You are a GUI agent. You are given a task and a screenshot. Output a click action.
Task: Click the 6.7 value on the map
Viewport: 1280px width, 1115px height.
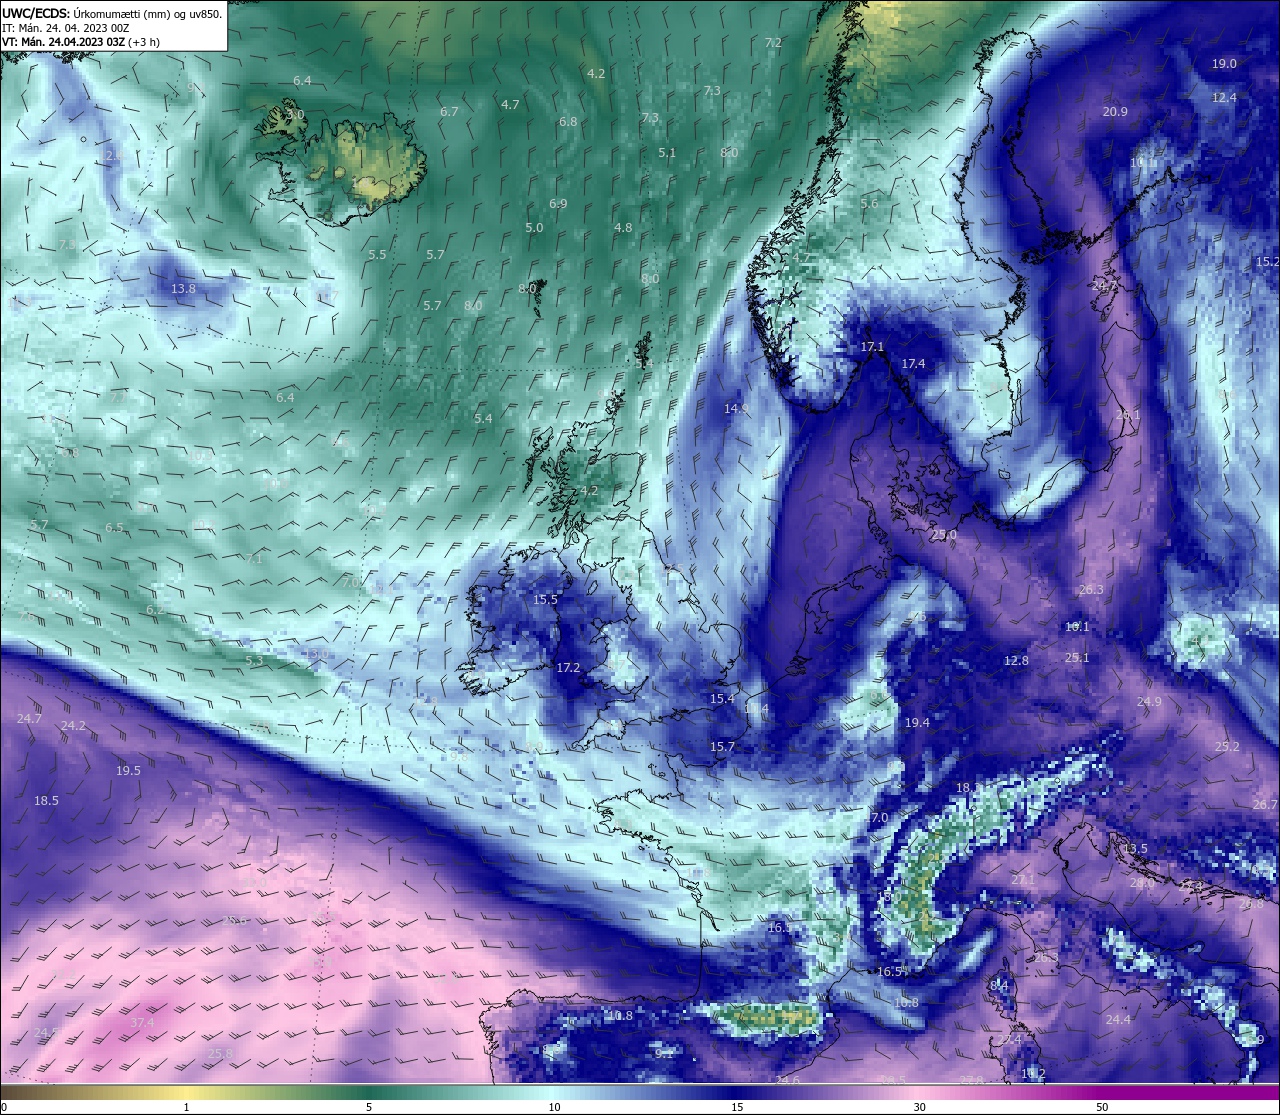[449, 112]
